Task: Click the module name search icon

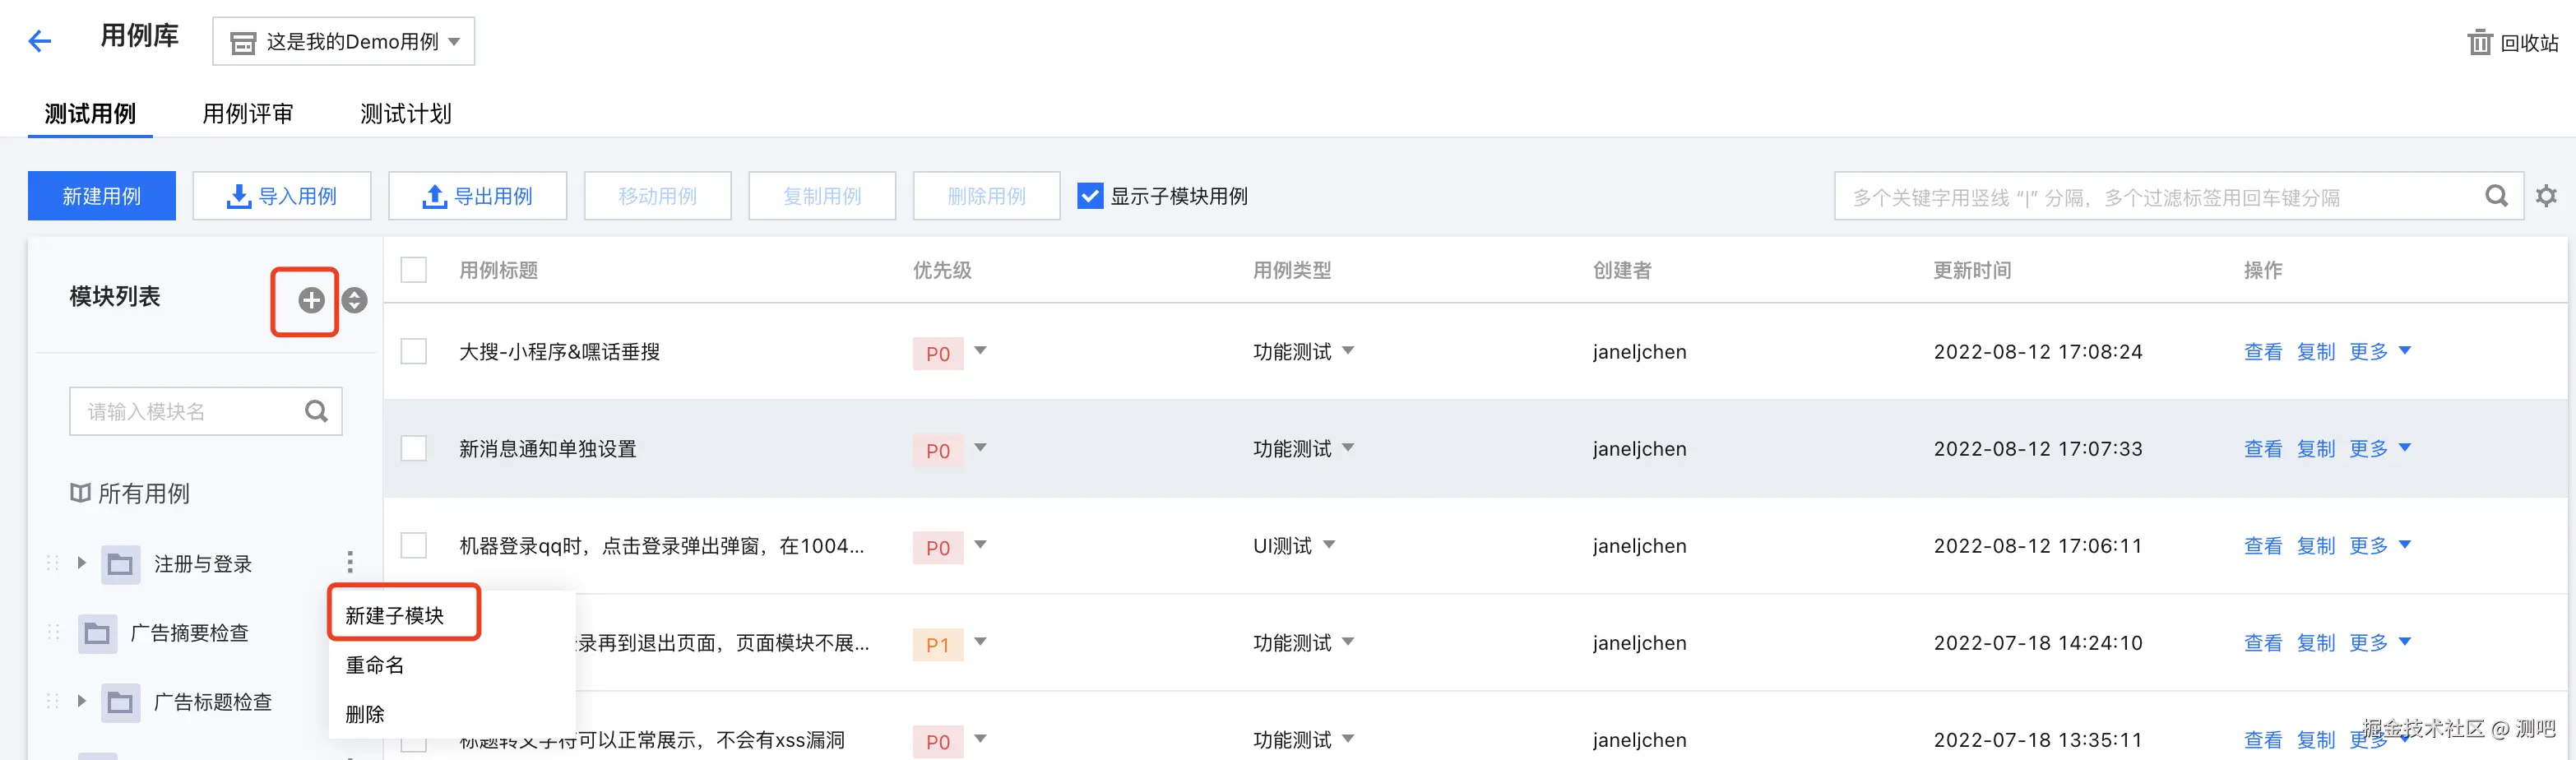Action: (x=316, y=411)
